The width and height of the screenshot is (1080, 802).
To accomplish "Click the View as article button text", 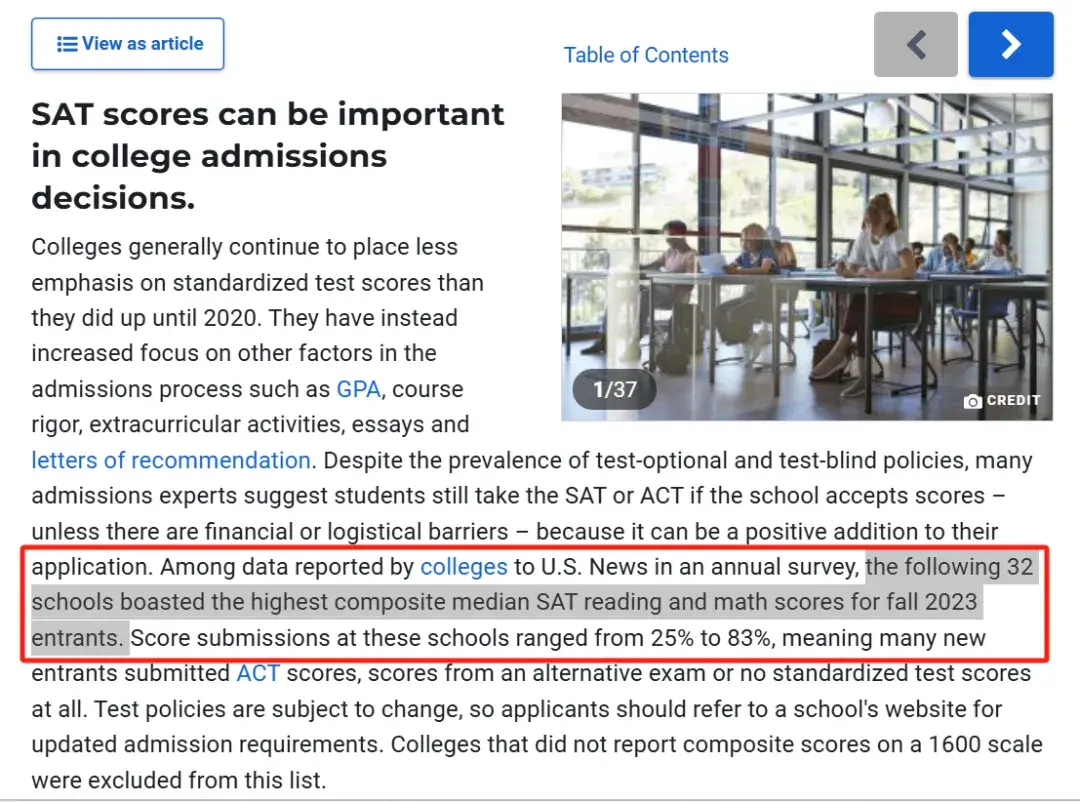I will click(143, 43).
